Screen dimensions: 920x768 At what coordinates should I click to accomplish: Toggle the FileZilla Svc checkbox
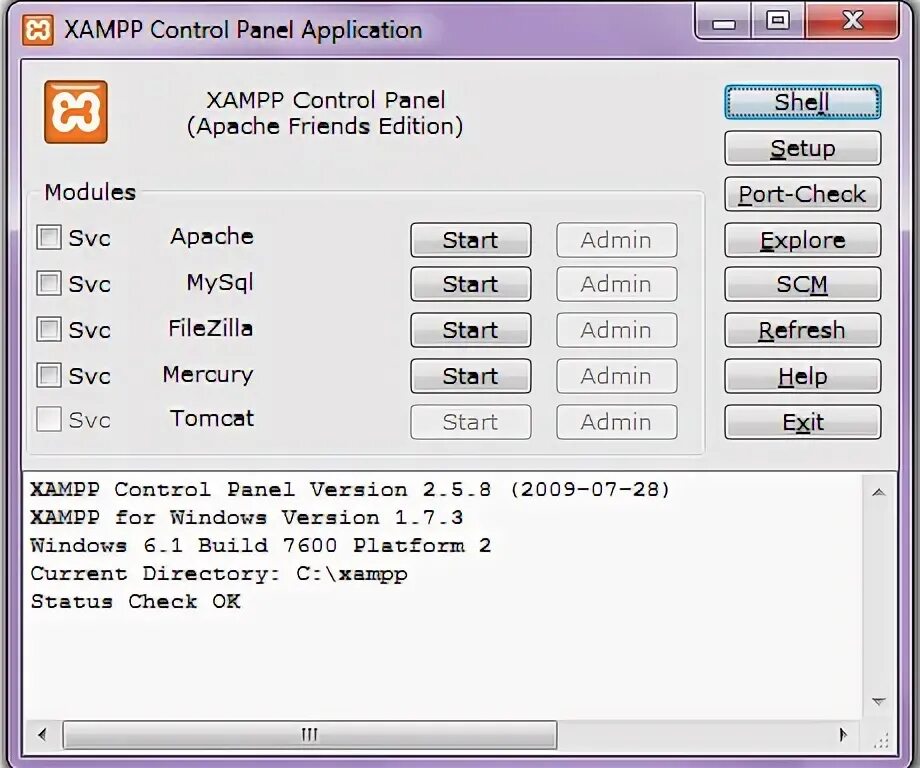(49, 329)
